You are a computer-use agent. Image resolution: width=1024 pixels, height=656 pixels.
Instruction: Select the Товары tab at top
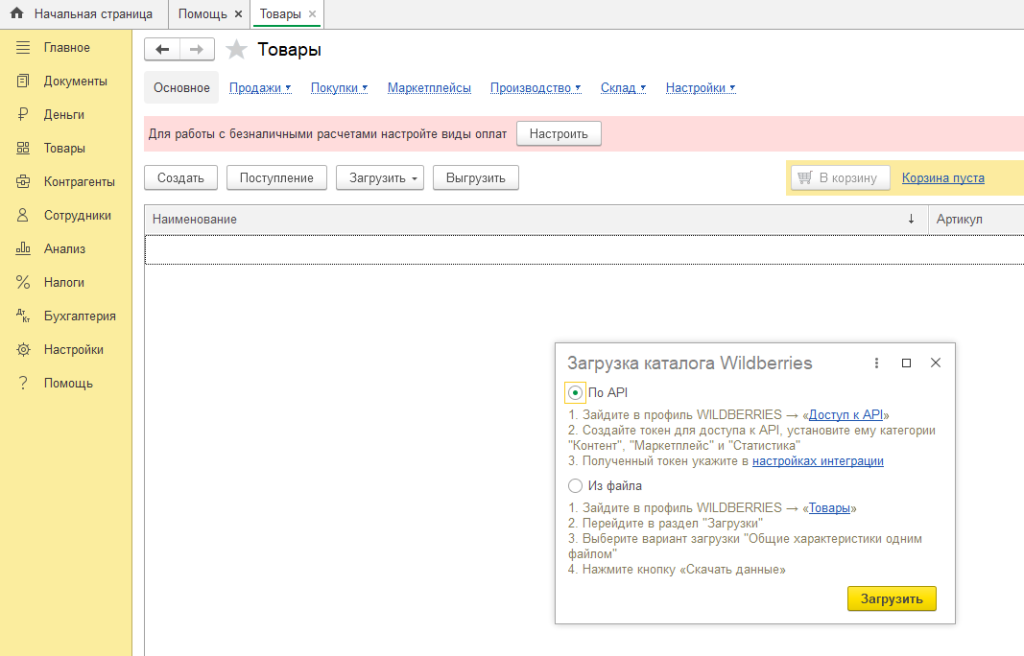click(280, 14)
